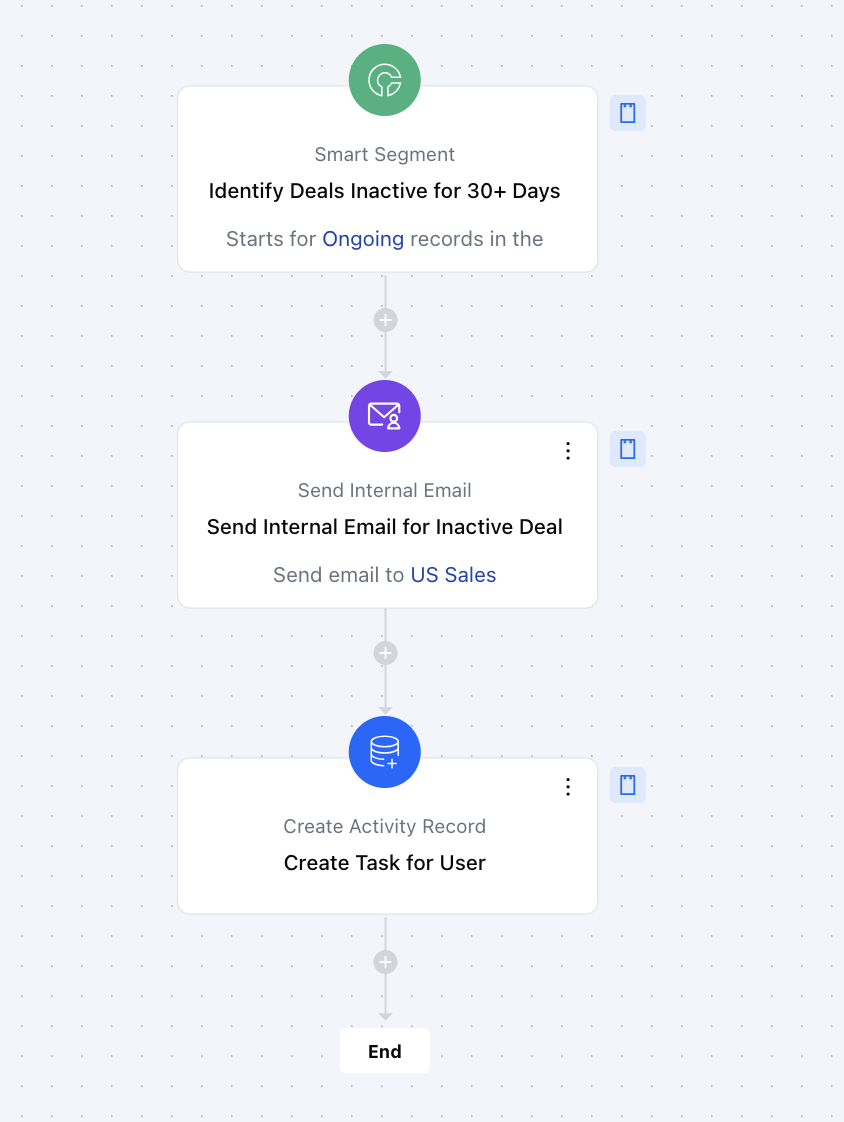Add step after Smart Segment via plus icon
The height and width of the screenshot is (1122, 844).
point(385,320)
